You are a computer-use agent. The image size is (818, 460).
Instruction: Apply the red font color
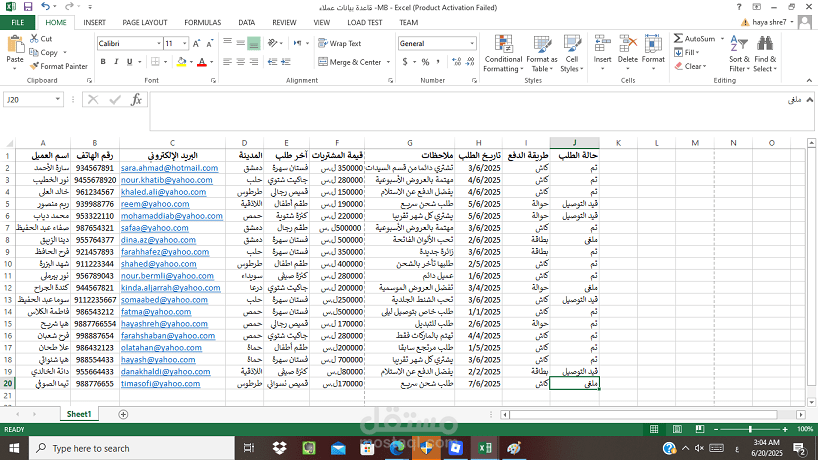click(202, 62)
